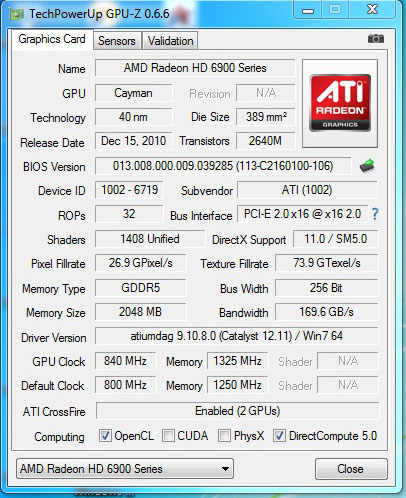This screenshot has height=498, width=406.
Task: Open the AMD Radeon HD 6900 Series dropdown
Action: tap(125, 469)
